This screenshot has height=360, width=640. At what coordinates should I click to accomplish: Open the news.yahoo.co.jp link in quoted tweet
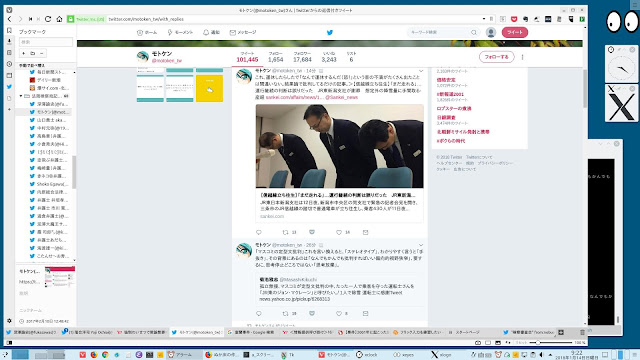(x=295, y=299)
